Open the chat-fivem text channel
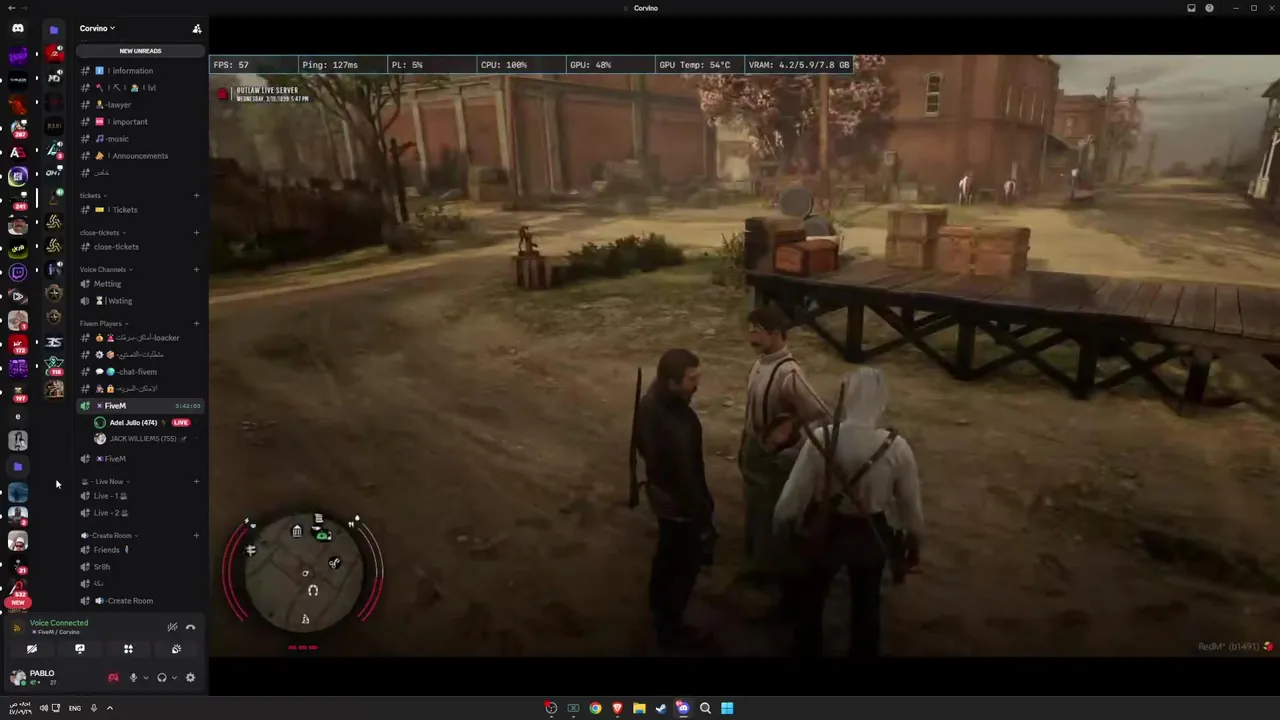Screen dimensions: 1280x720 140,372
